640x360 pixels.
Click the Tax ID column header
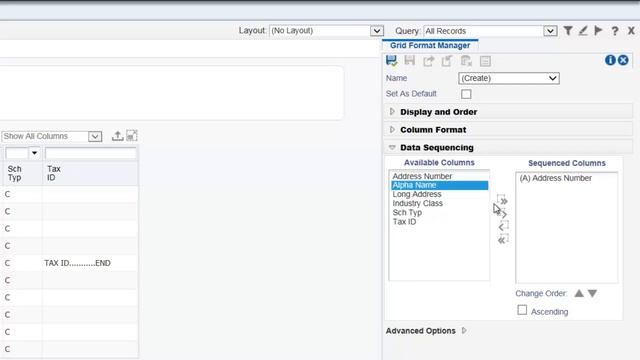(90, 173)
